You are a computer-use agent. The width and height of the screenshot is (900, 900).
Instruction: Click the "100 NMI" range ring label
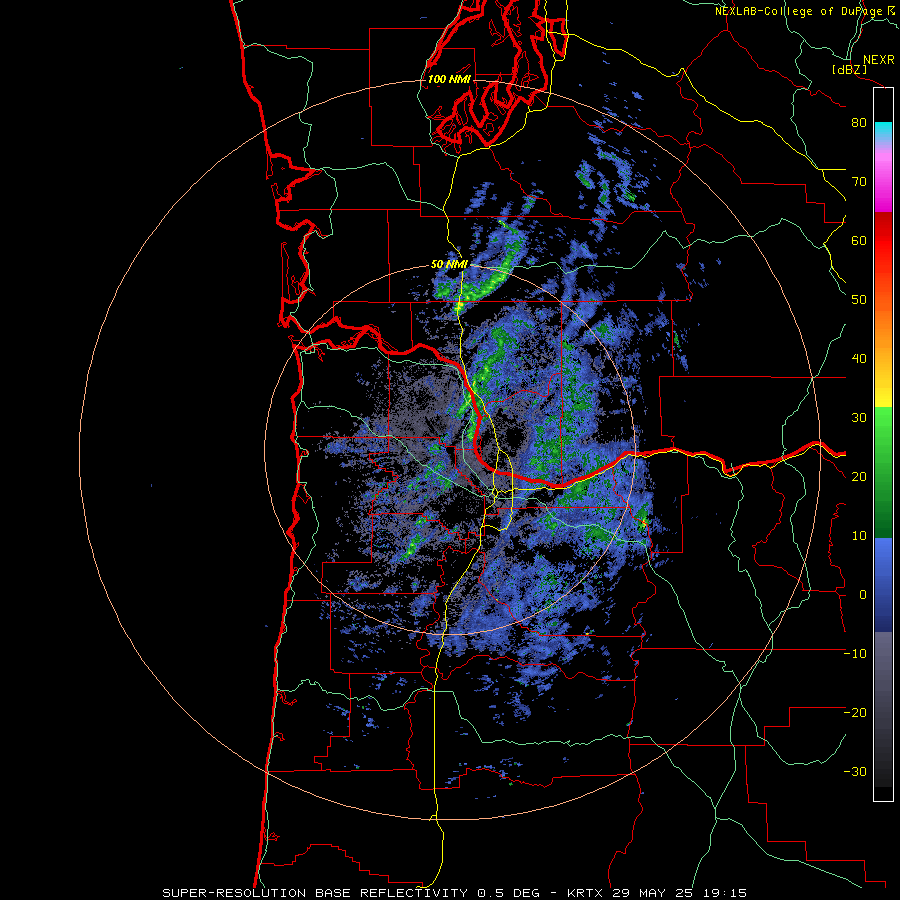pyautogui.click(x=449, y=79)
